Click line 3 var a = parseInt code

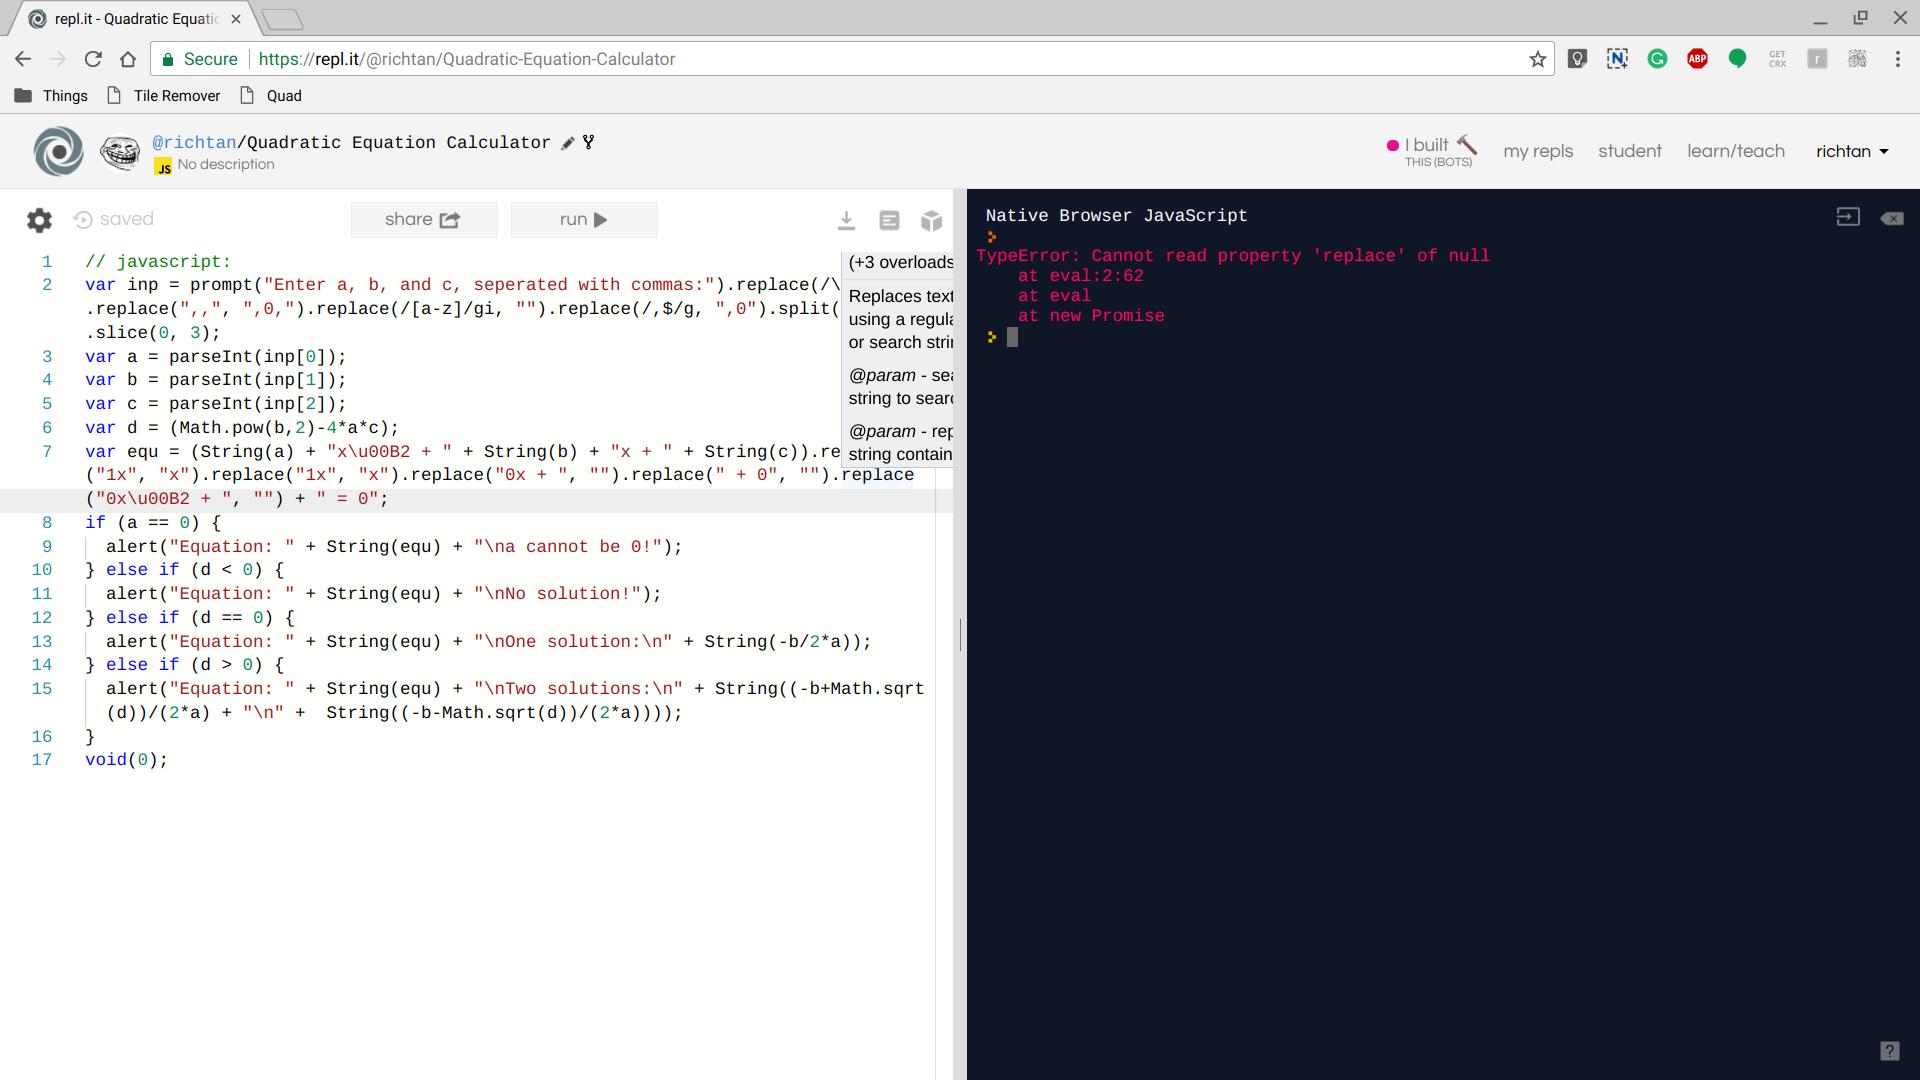pyautogui.click(x=216, y=357)
